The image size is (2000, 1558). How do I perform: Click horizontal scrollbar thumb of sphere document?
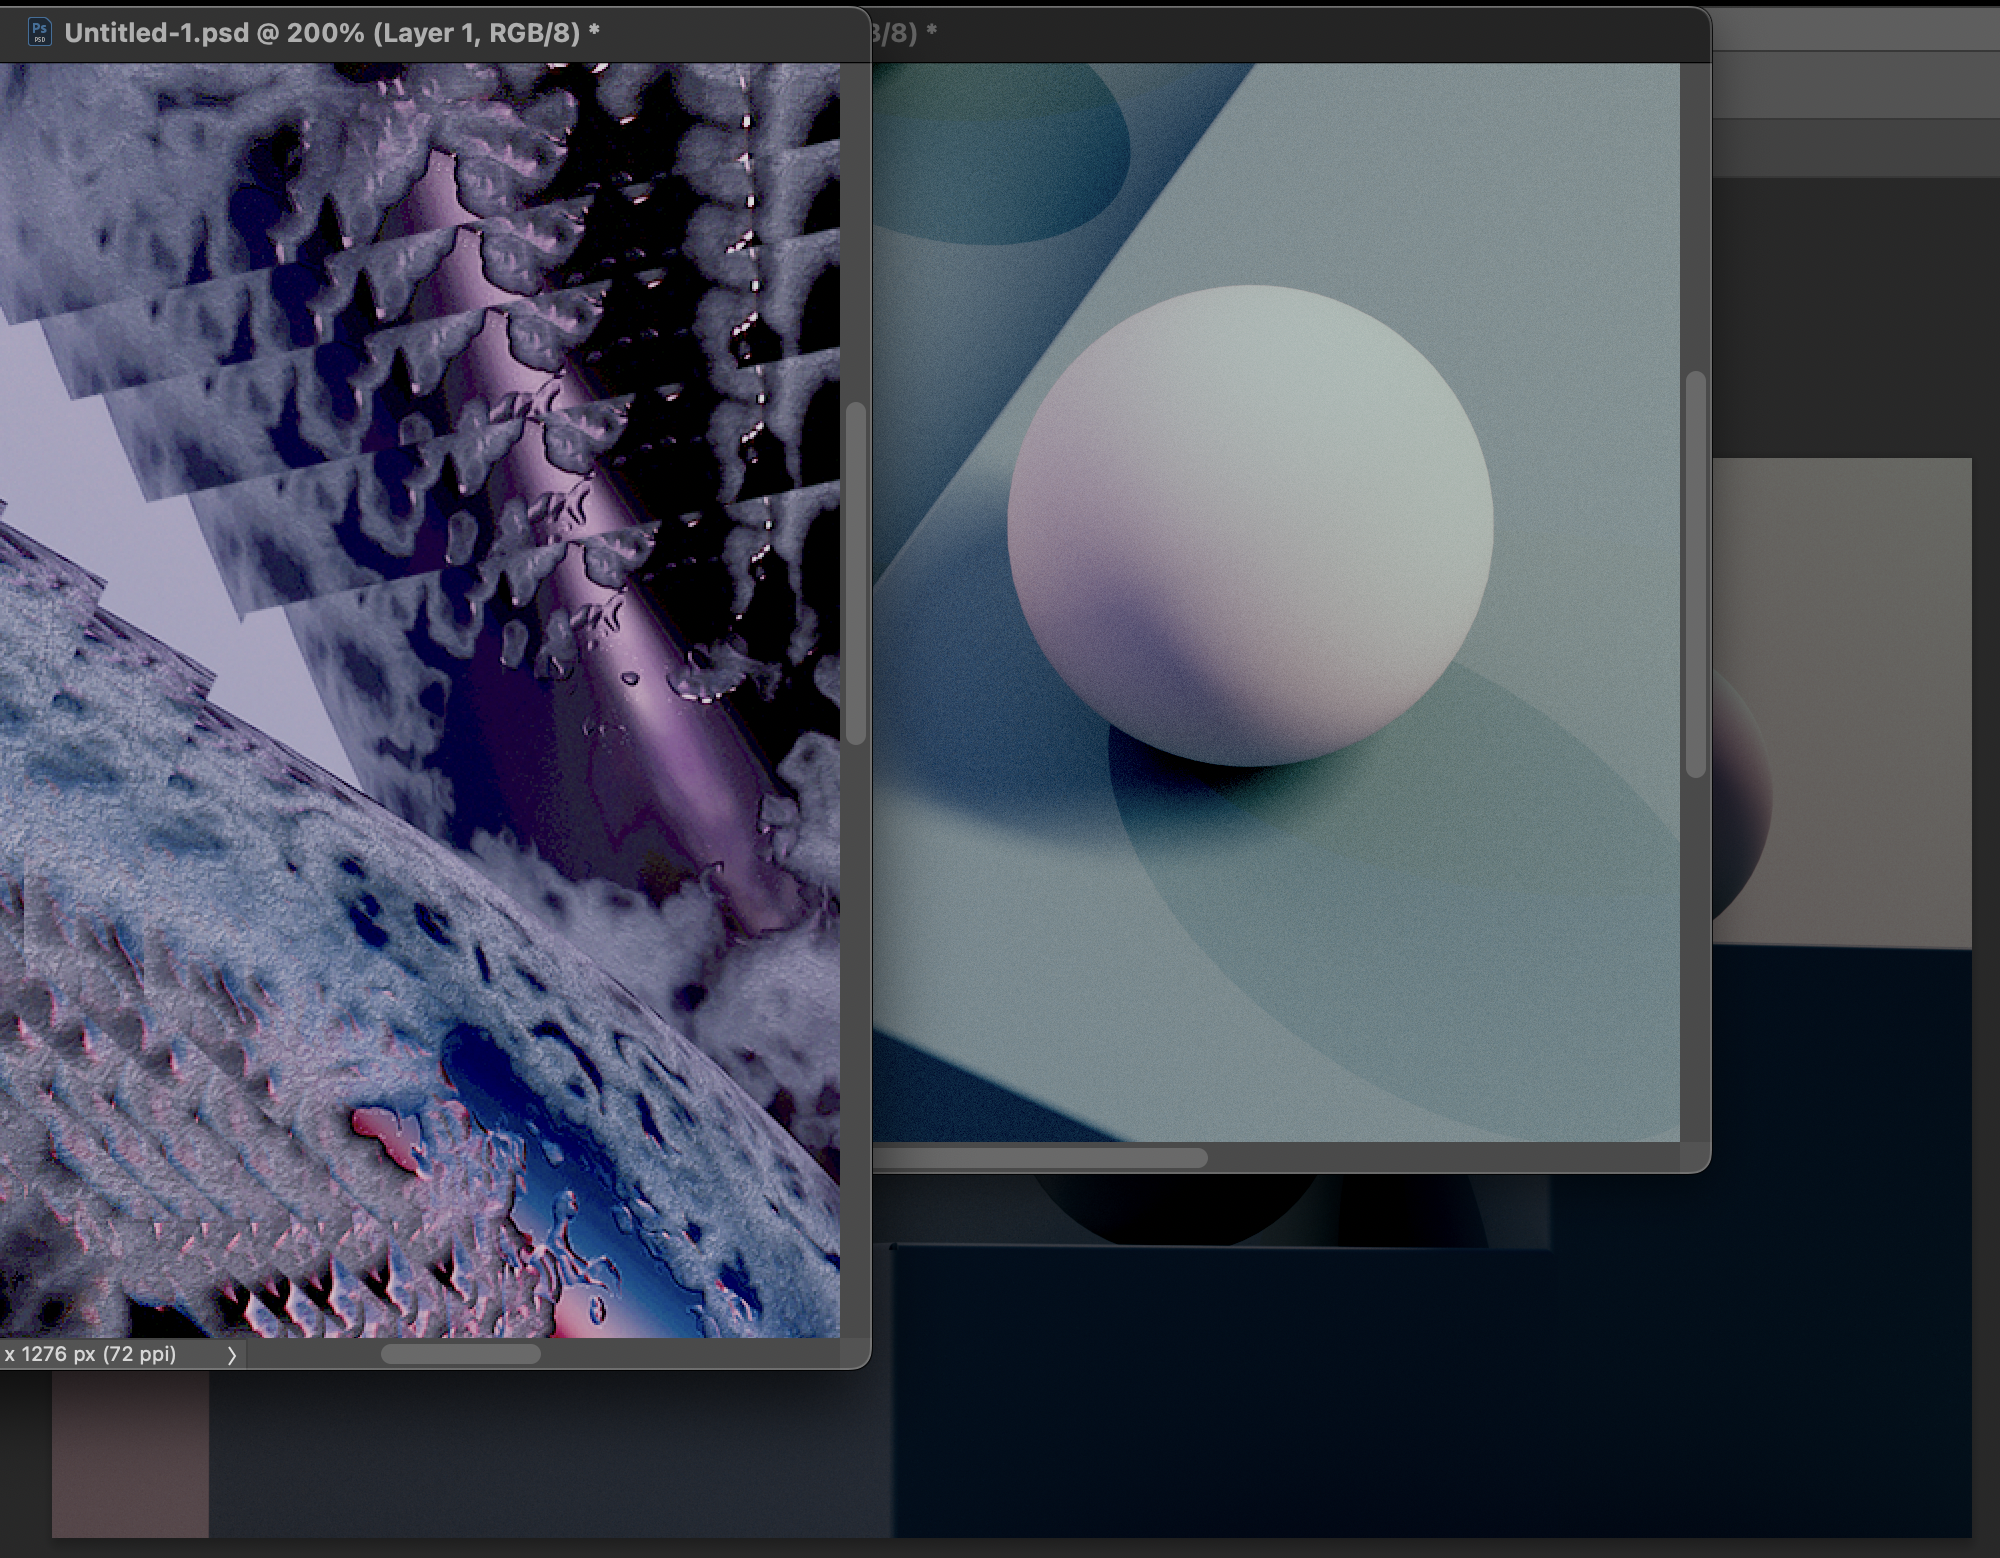(1040, 1158)
